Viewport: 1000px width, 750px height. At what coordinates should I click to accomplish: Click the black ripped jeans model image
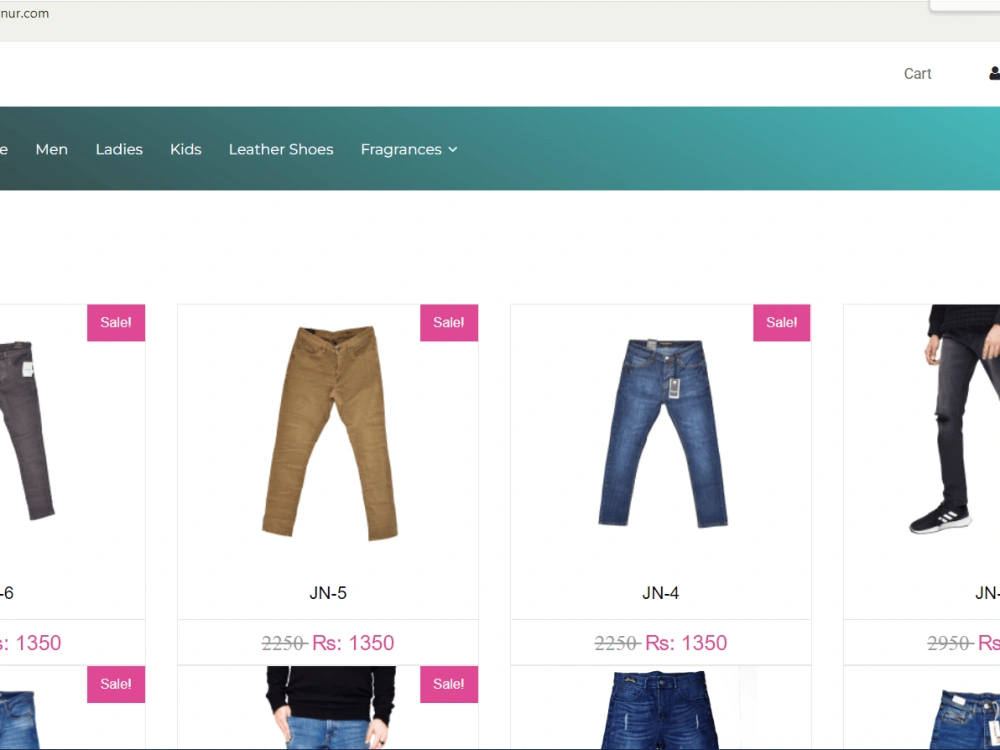click(x=955, y=419)
